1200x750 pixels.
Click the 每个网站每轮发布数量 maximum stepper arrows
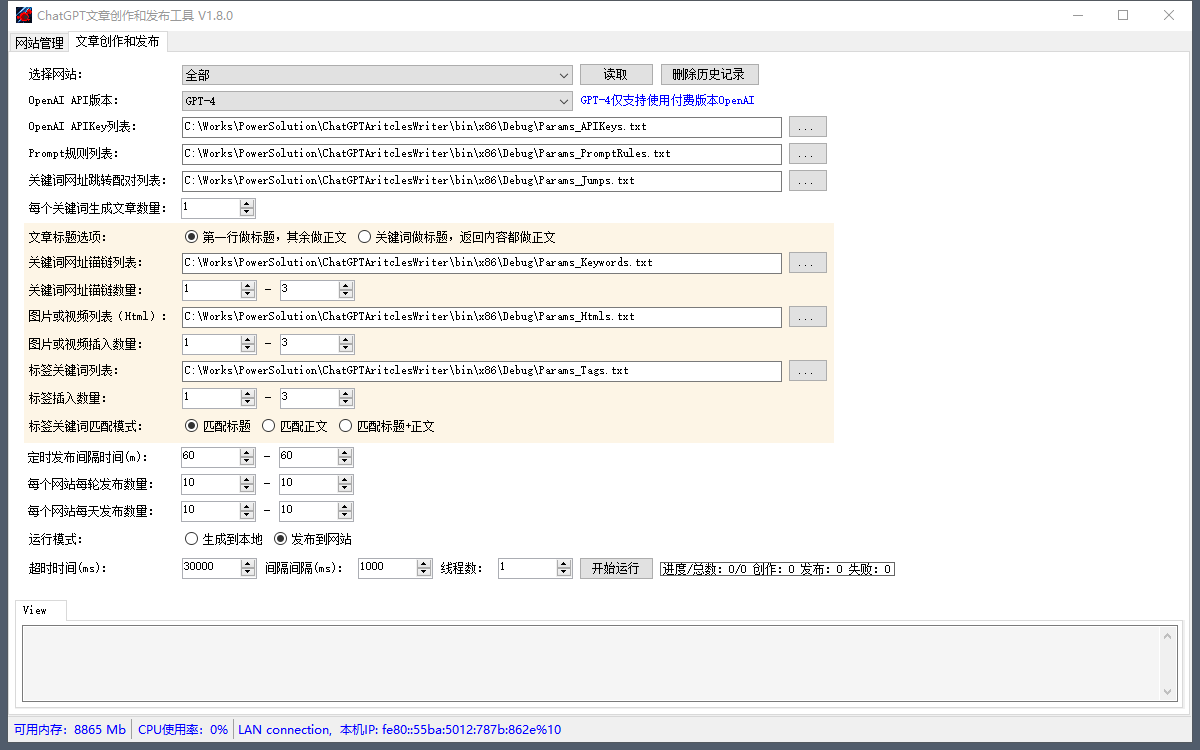pyautogui.click(x=345, y=484)
